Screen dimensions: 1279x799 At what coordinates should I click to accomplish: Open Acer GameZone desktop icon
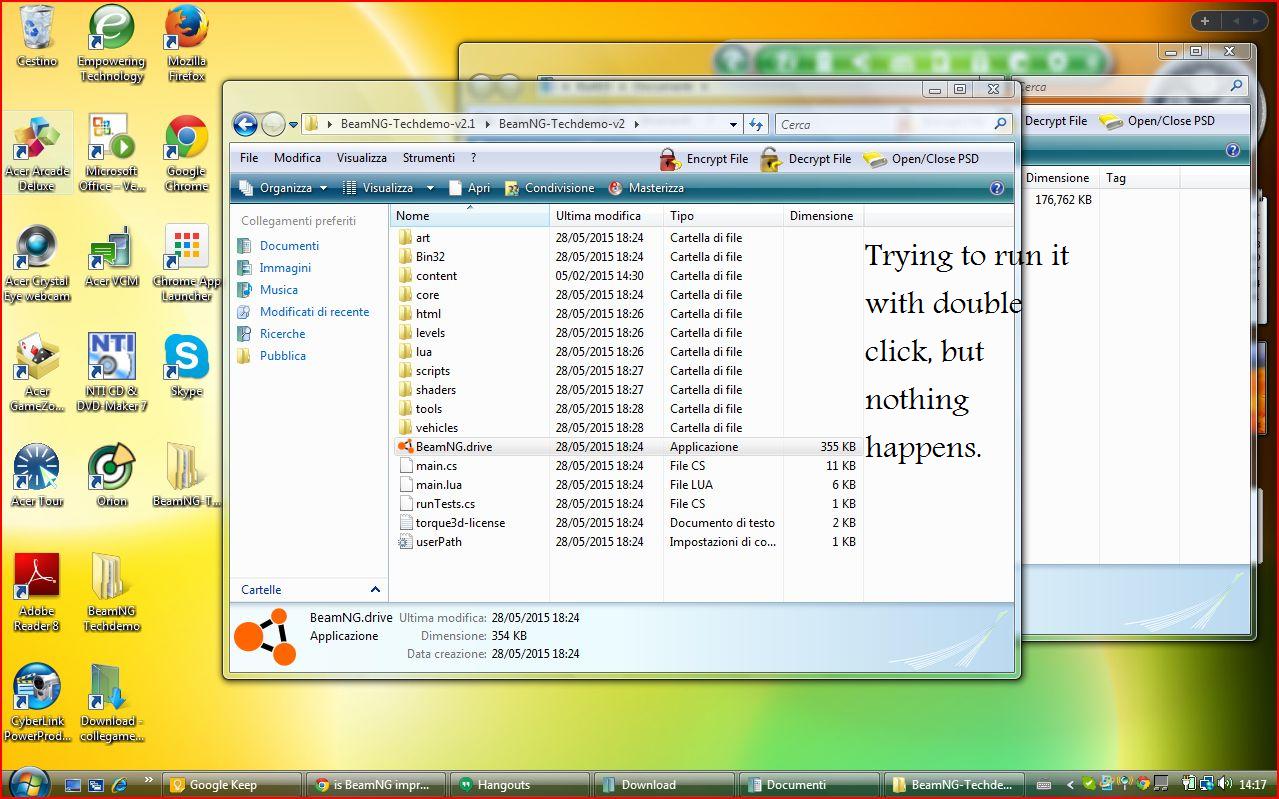(x=37, y=373)
